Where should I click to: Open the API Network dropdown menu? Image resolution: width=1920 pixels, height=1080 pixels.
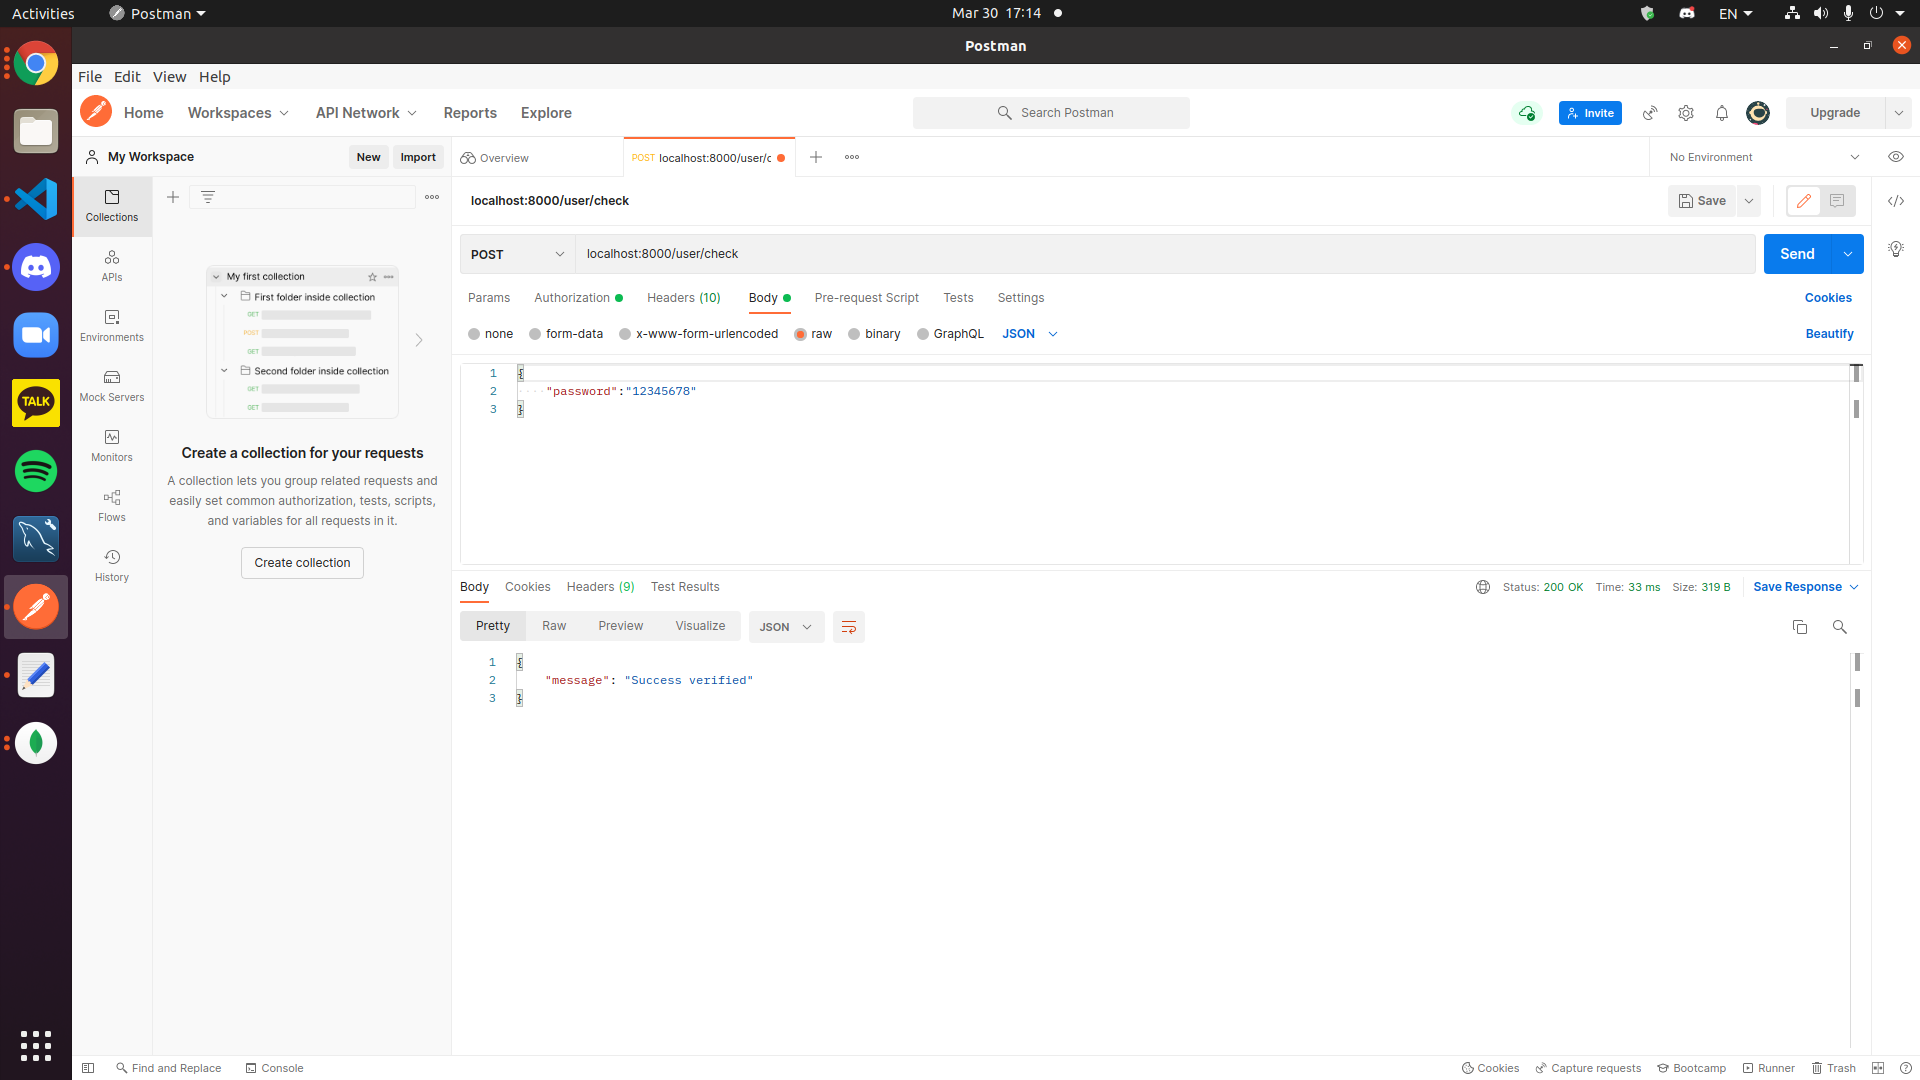point(366,113)
